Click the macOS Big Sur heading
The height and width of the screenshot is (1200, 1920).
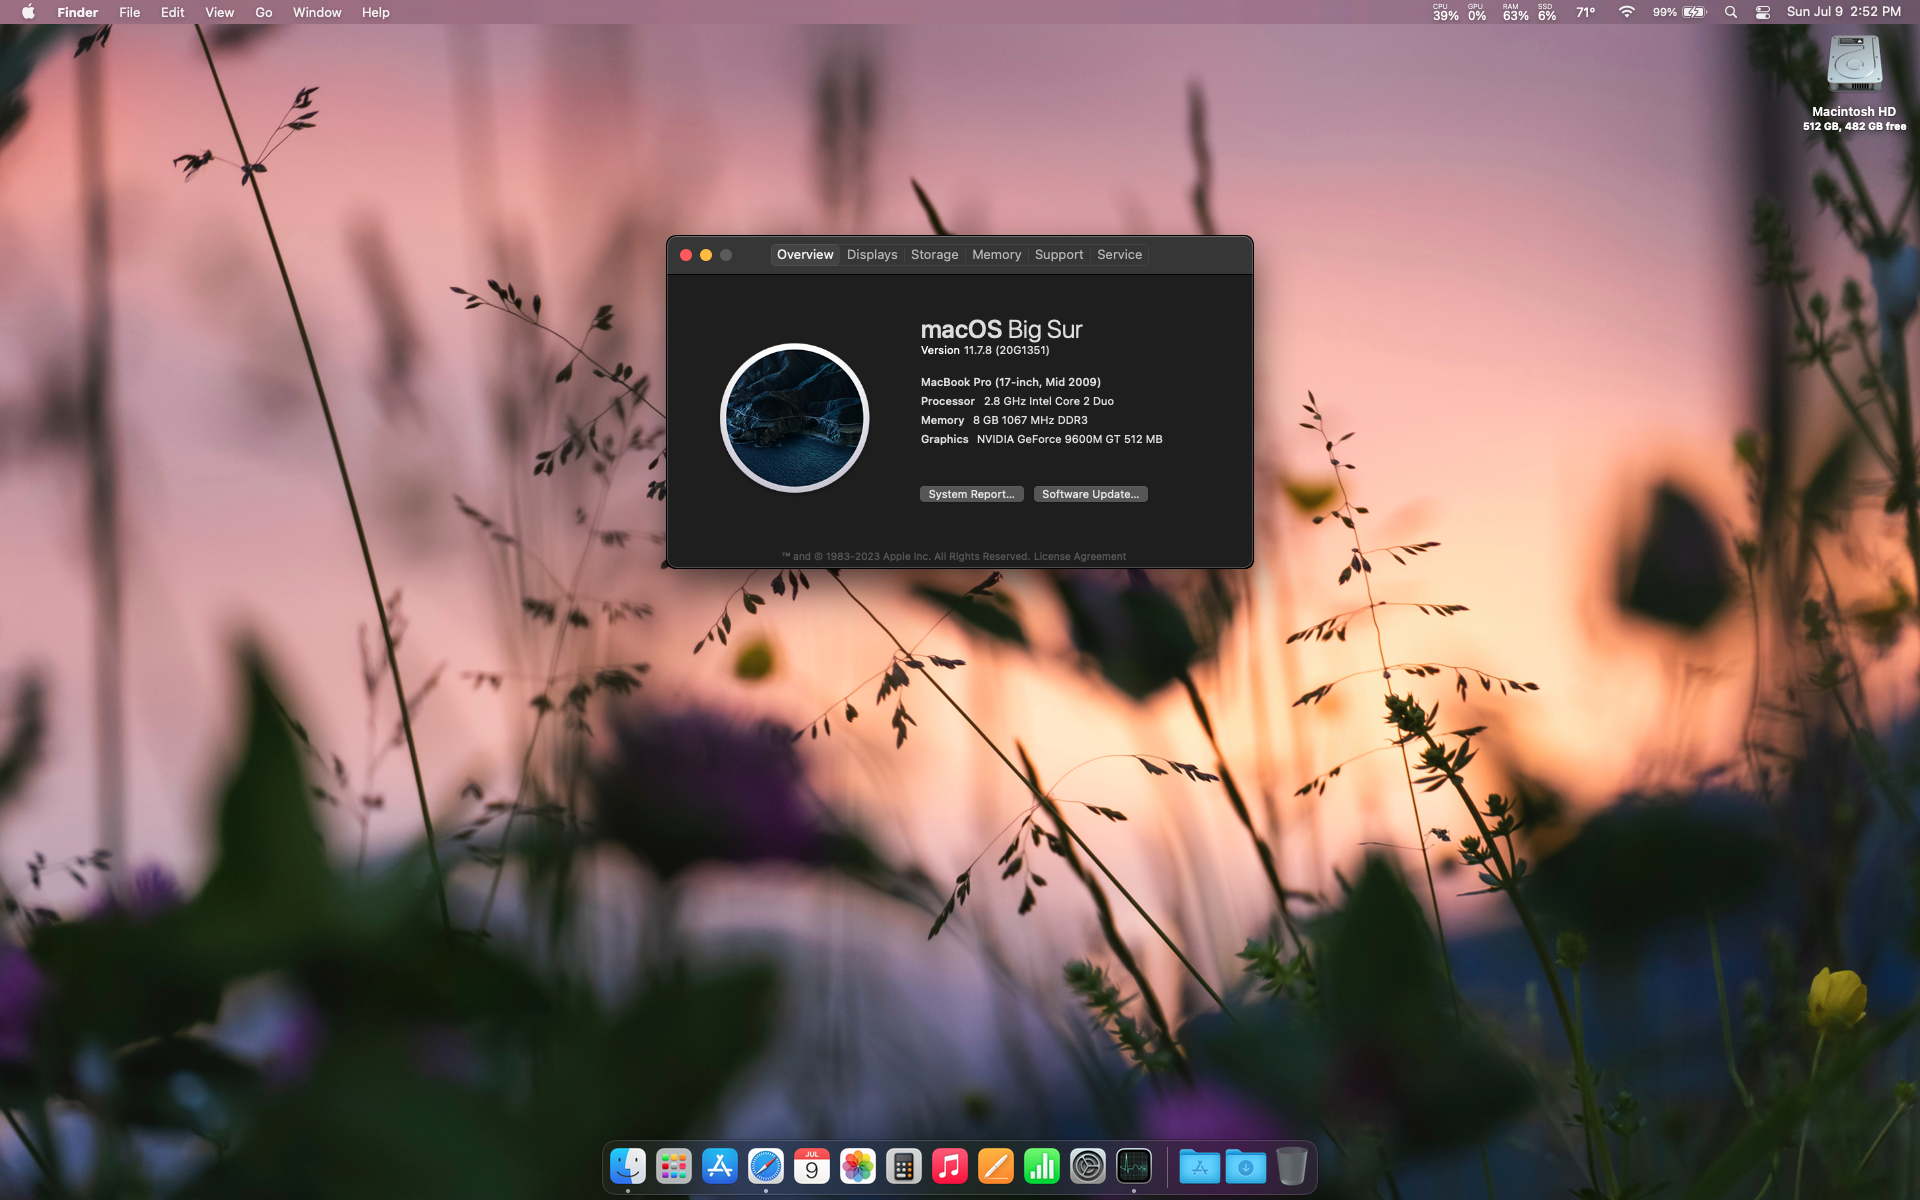click(1001, 329)
